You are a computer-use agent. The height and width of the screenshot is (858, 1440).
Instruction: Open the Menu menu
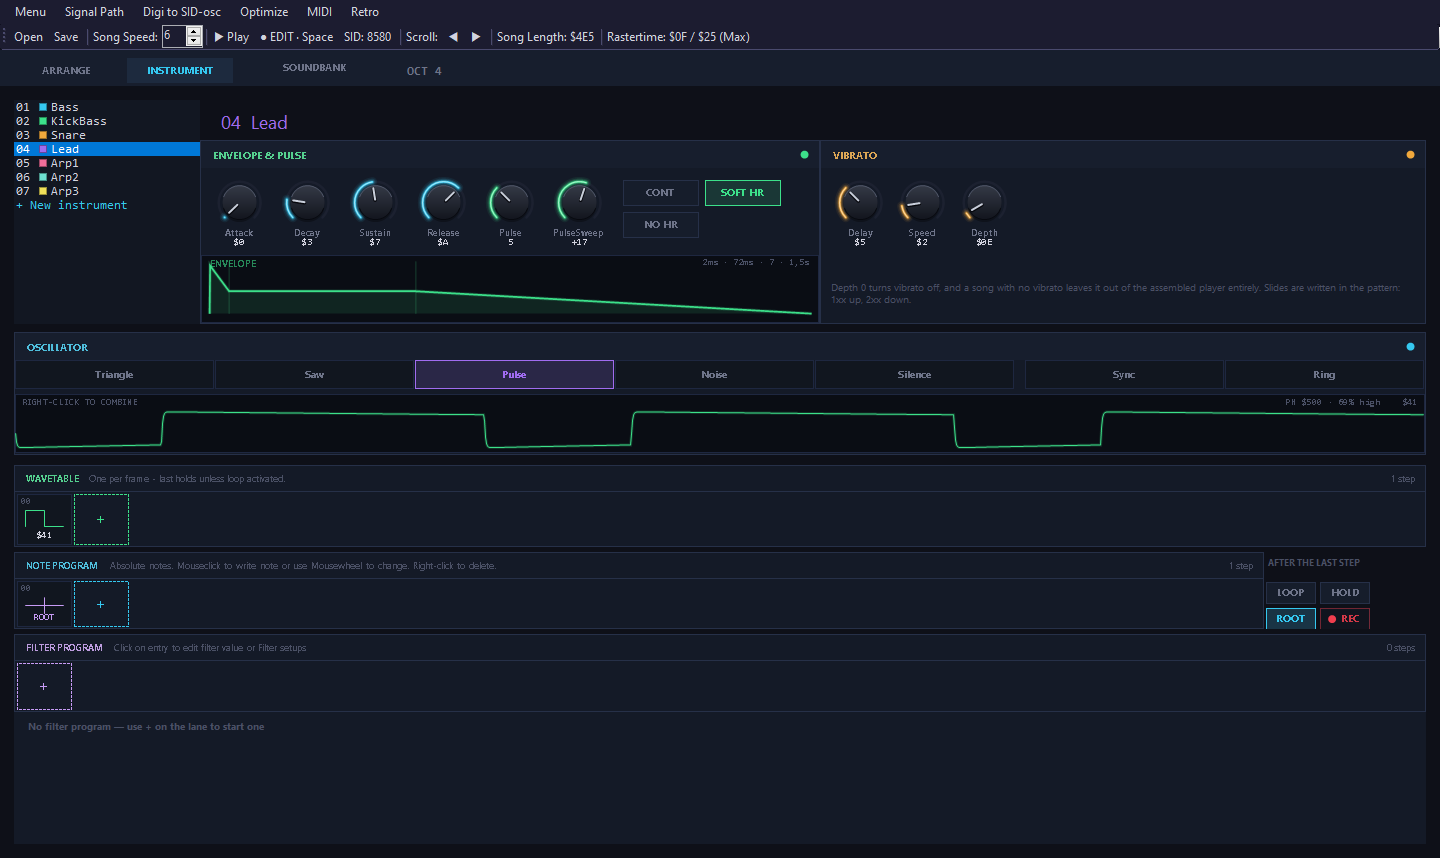[30, 12]
